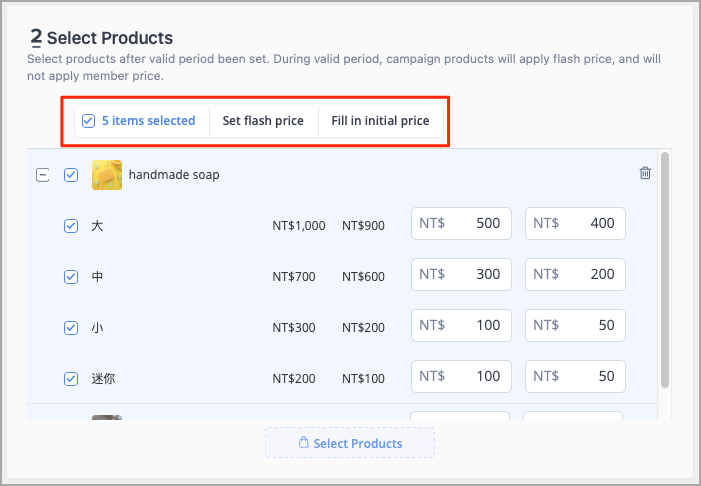This screenshot has width=701, height=486.
Task: Click the NT$700 price for 中
Action: point(294,277)
